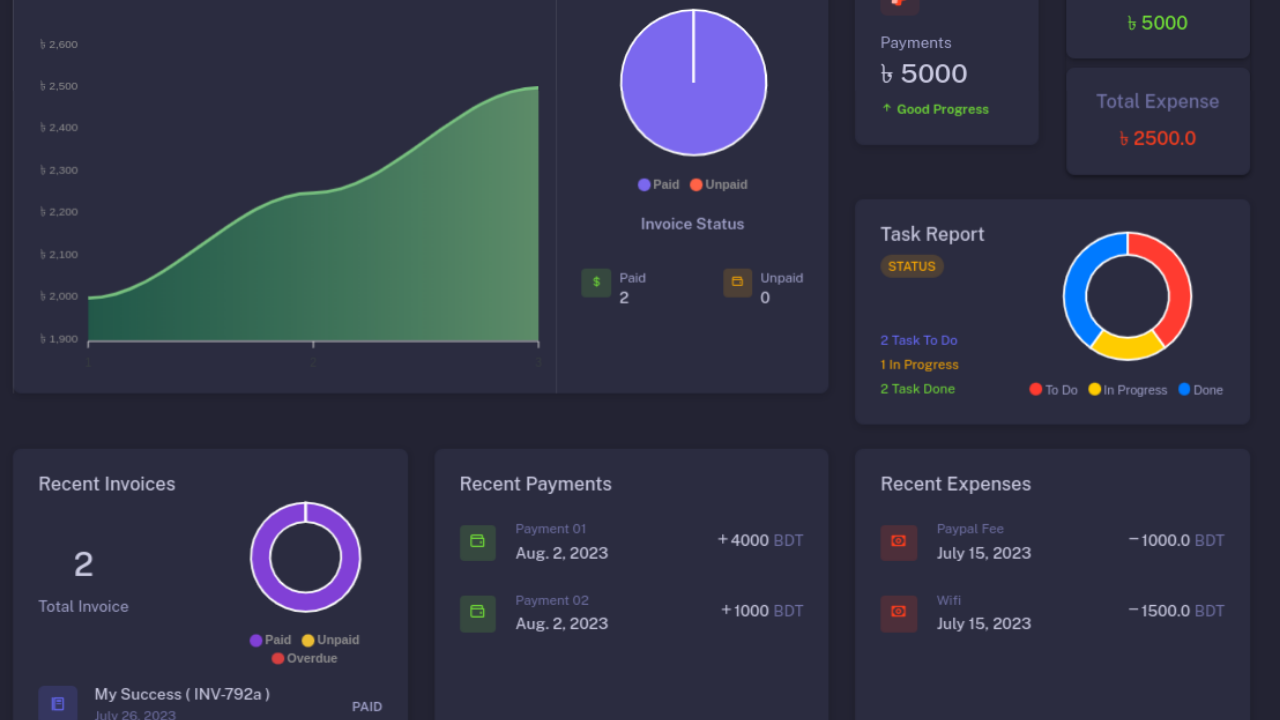The height and width of the screenshot is (720, 1280).
Task: Toggle the Done legend in Task Report
Action: pos(1200,390)
